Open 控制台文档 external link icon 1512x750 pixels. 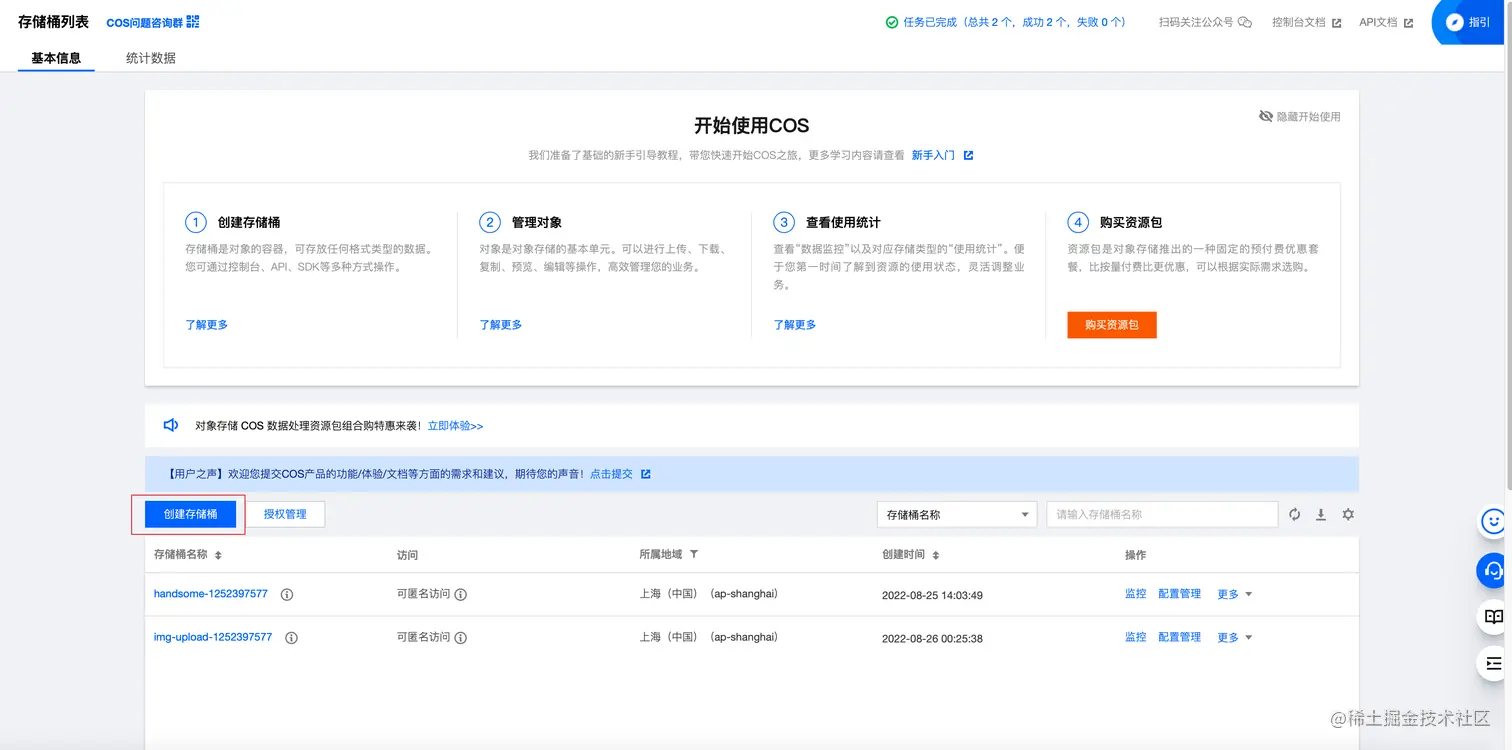[1336, 22]
